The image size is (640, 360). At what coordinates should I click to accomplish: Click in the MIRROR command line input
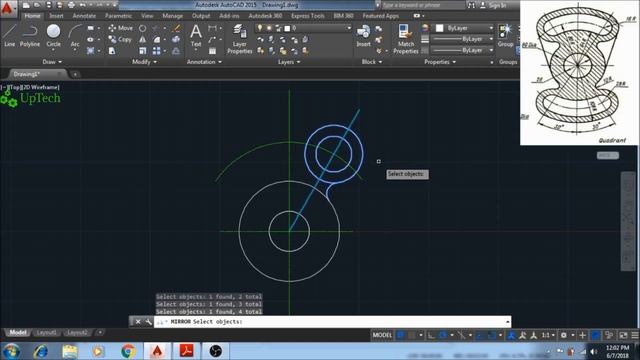point(332,322)
